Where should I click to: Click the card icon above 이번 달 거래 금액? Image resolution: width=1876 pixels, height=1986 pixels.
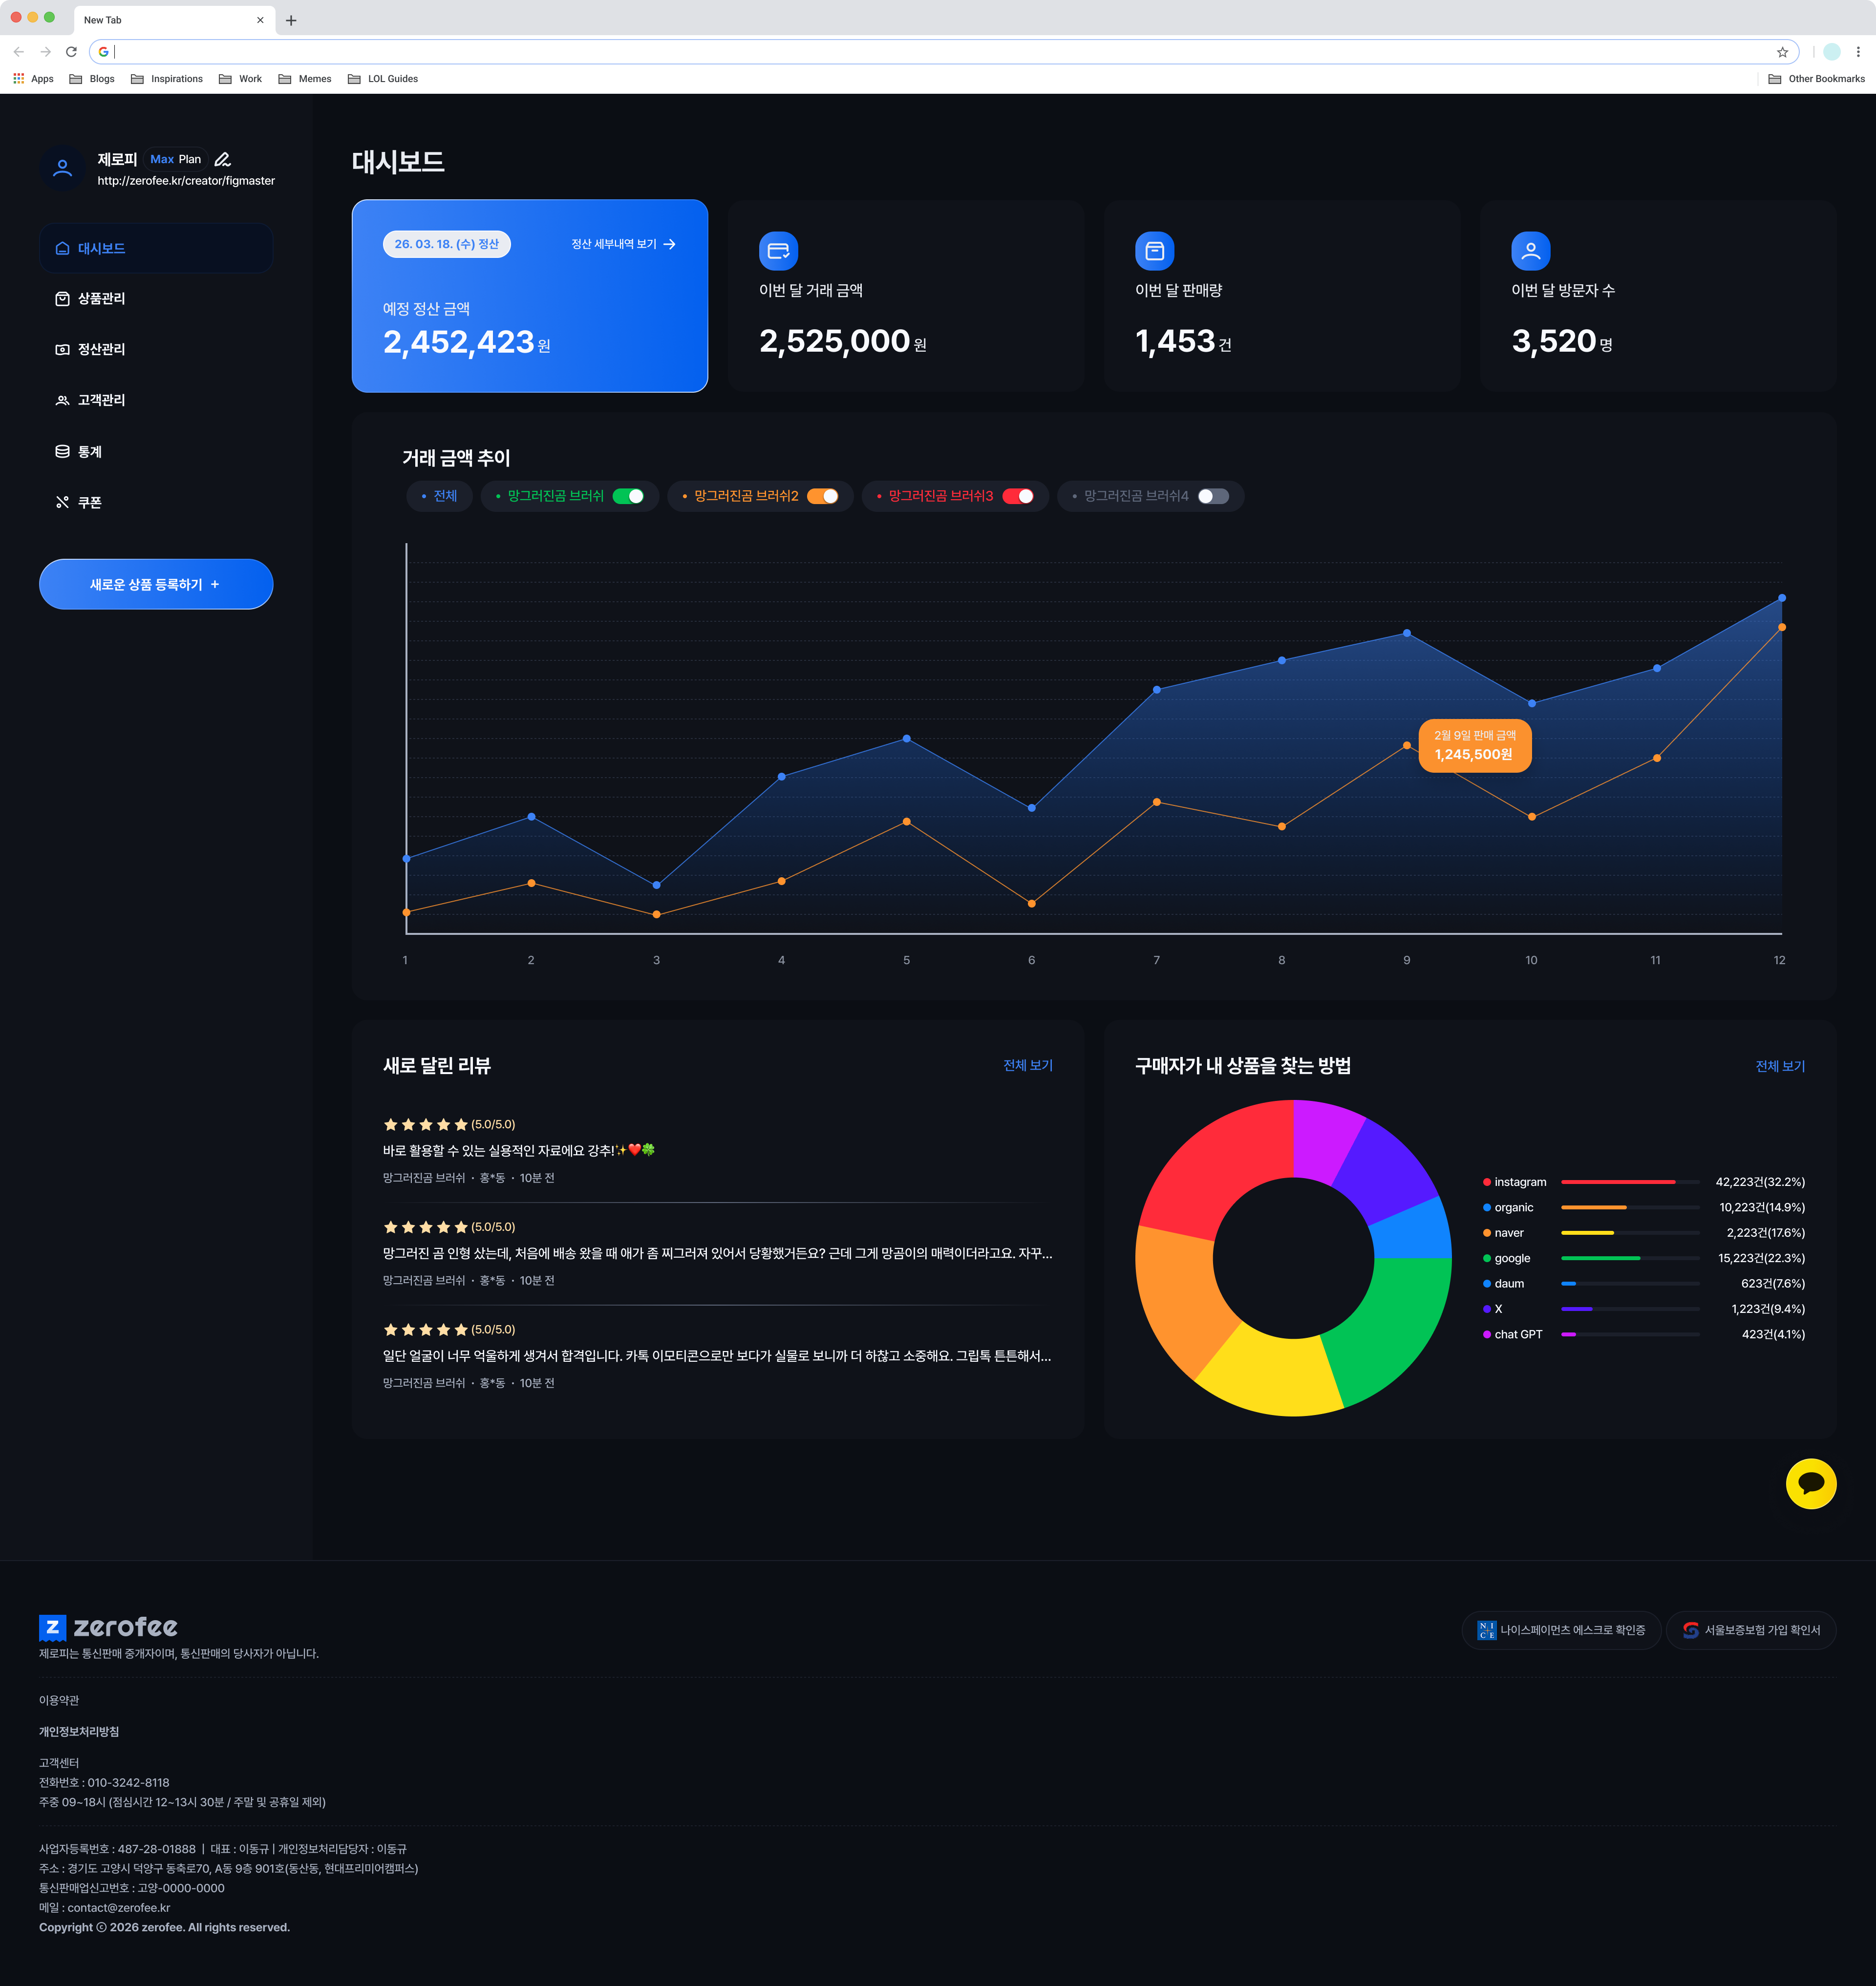778,251
